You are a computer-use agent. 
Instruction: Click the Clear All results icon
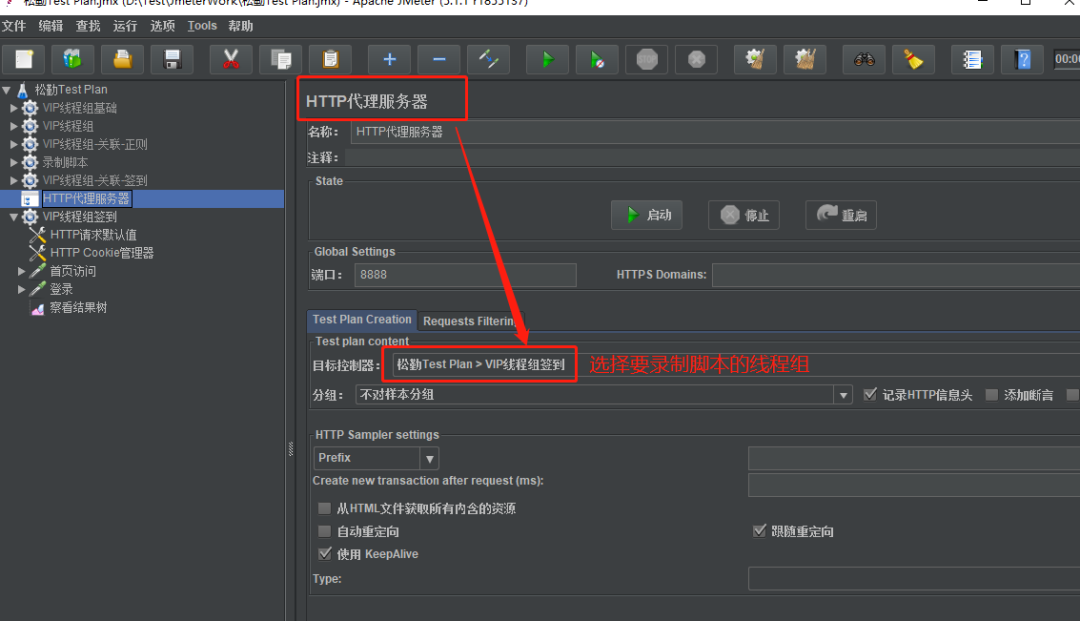(x=805, y=59)
